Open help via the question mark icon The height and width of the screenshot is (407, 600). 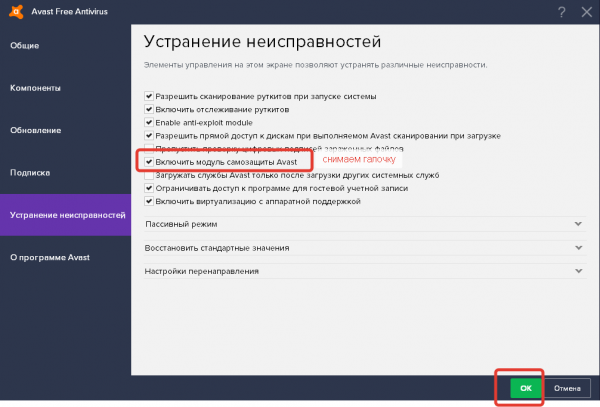pos(561,12)
